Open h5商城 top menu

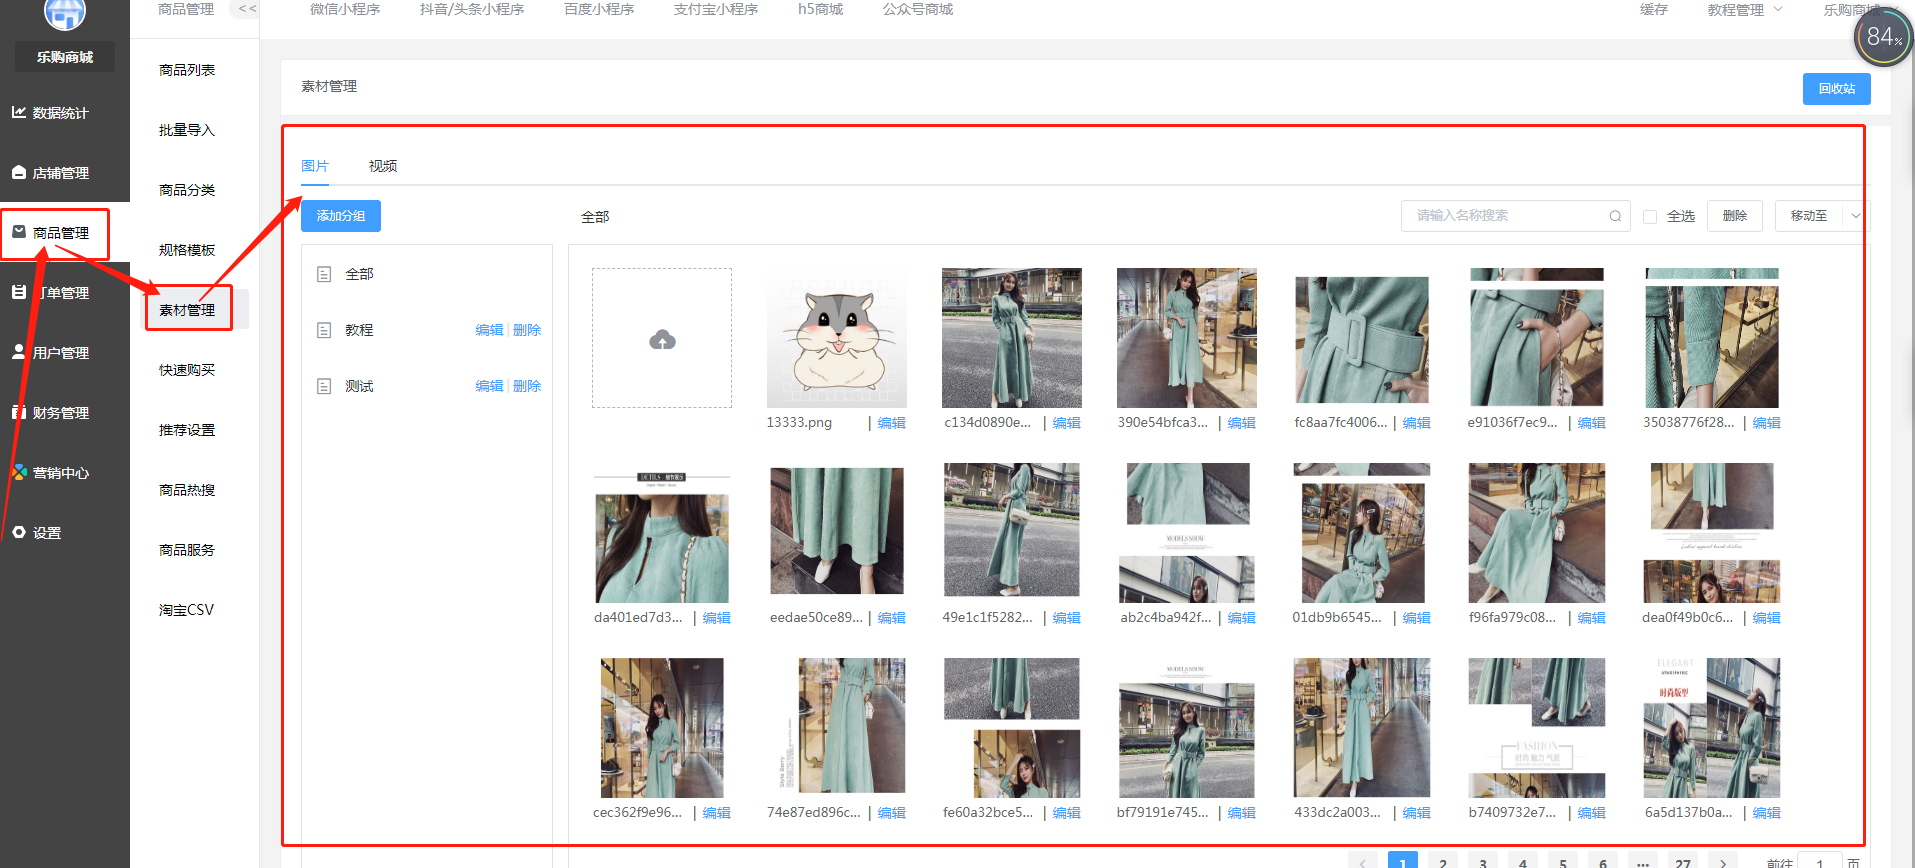click(x=820, y=9)
